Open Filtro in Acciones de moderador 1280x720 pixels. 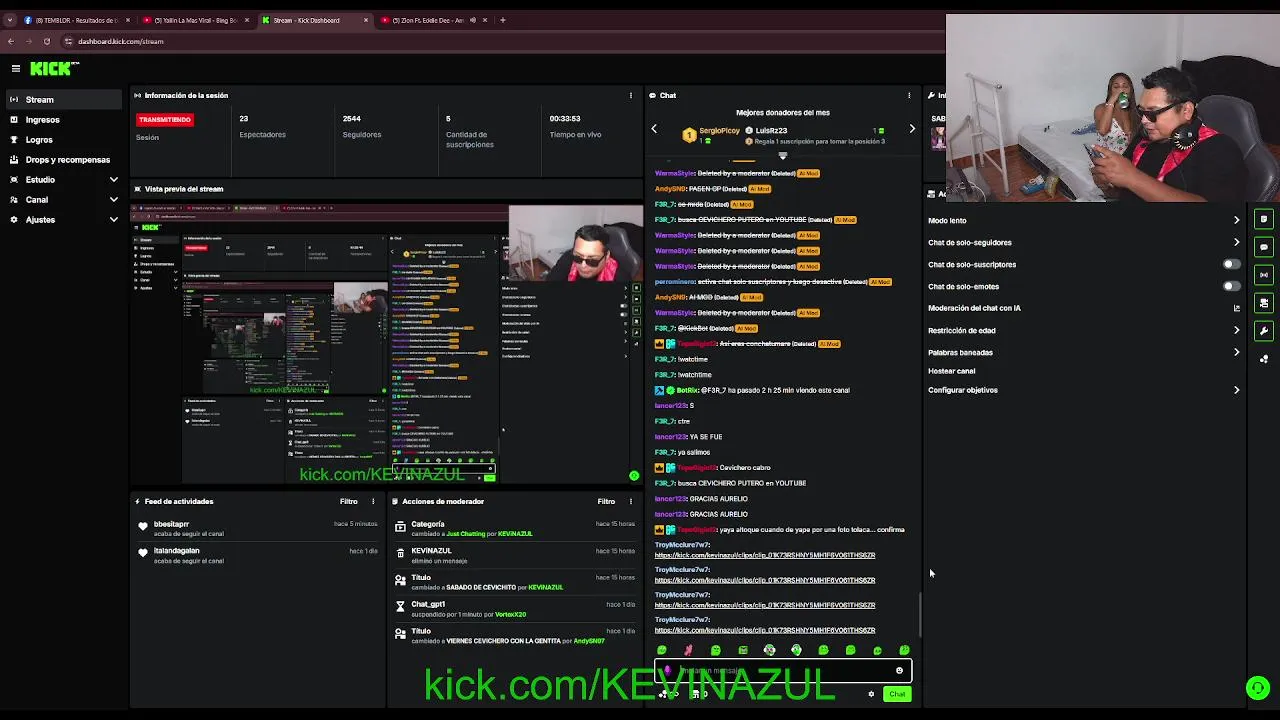(606, 502)
